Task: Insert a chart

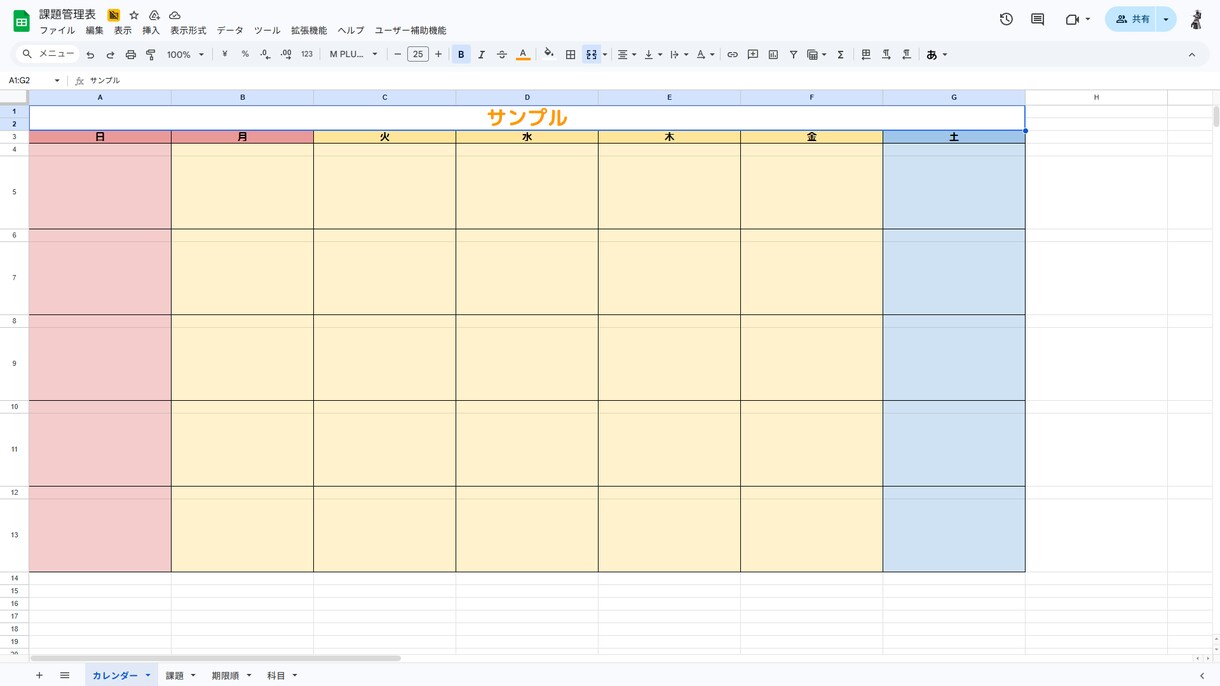Action: (773, 55)
